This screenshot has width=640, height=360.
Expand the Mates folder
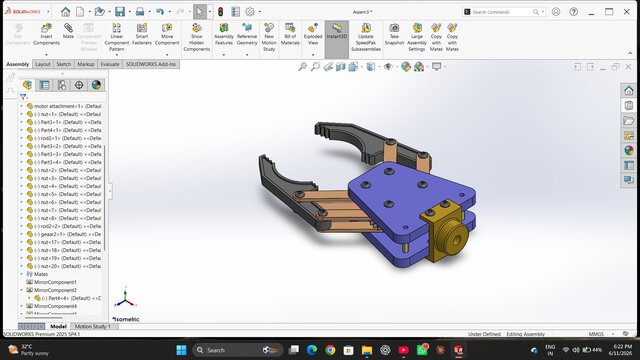pos(22,274)
